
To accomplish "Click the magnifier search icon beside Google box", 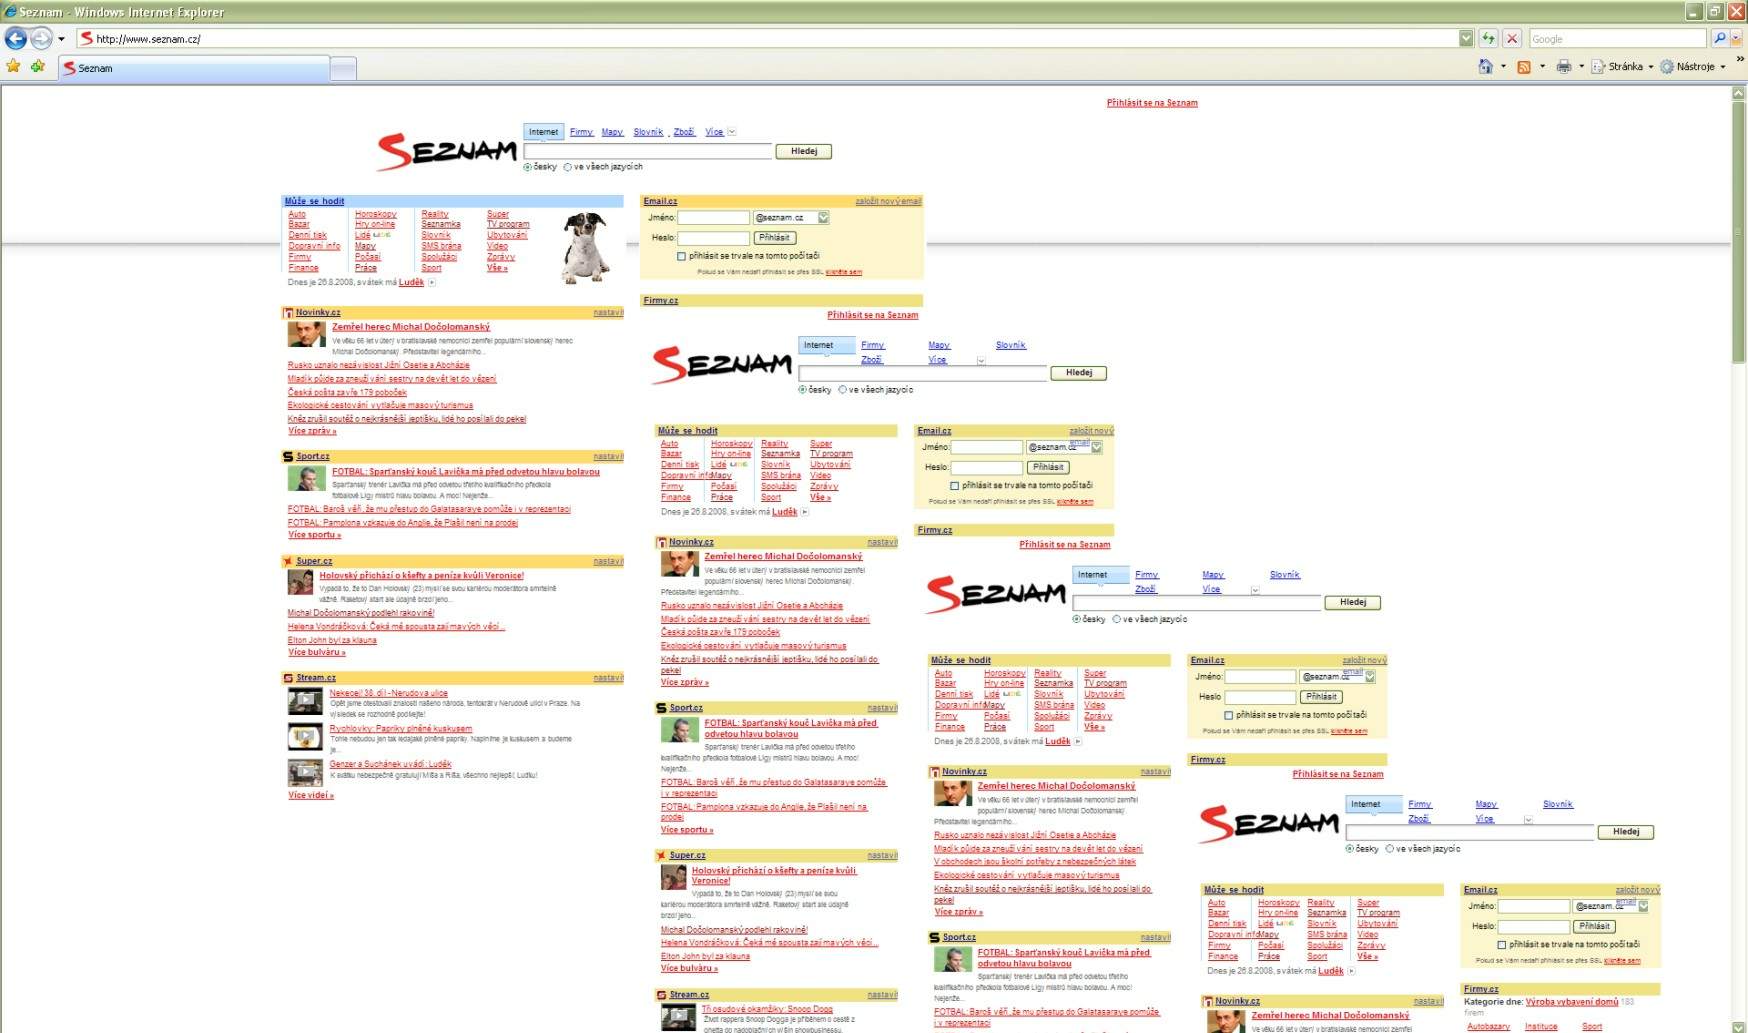I will pyautogui.click(x=1719, y=38).
